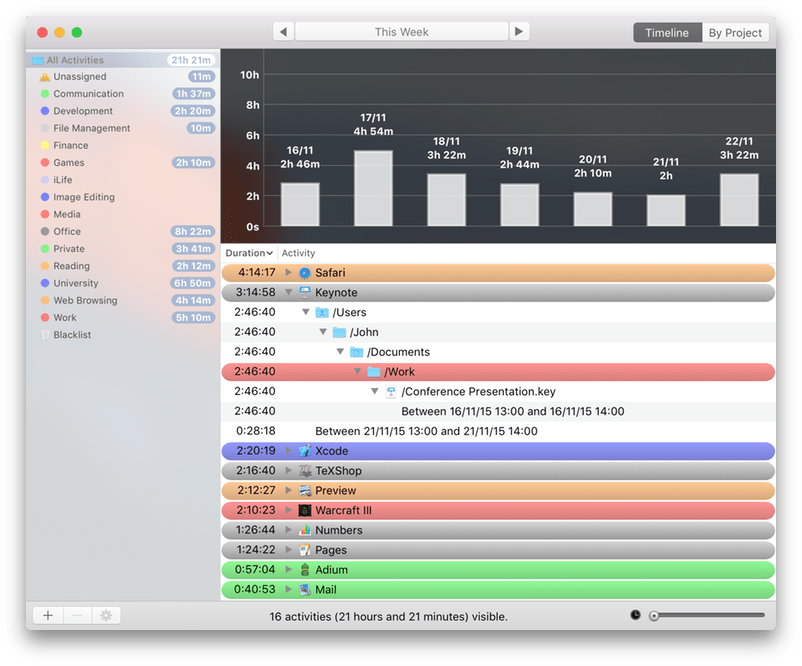
Task: Collapse the Keynote activity row
Action: [x=288, y=292]
